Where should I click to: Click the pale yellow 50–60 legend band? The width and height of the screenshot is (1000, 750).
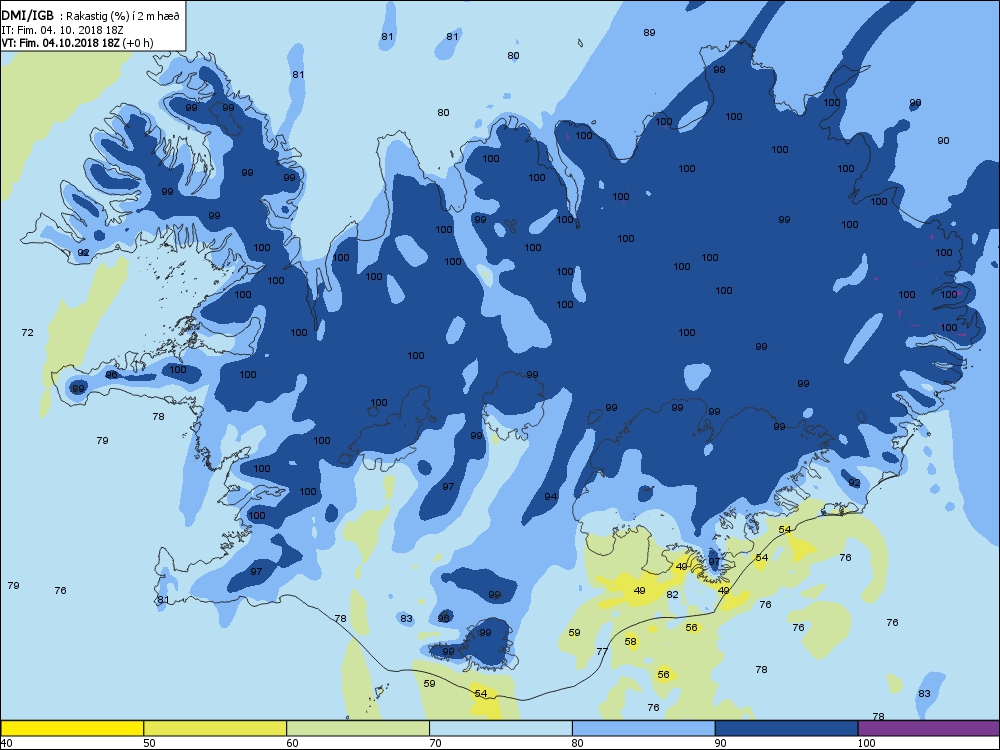tap(215, 728)
